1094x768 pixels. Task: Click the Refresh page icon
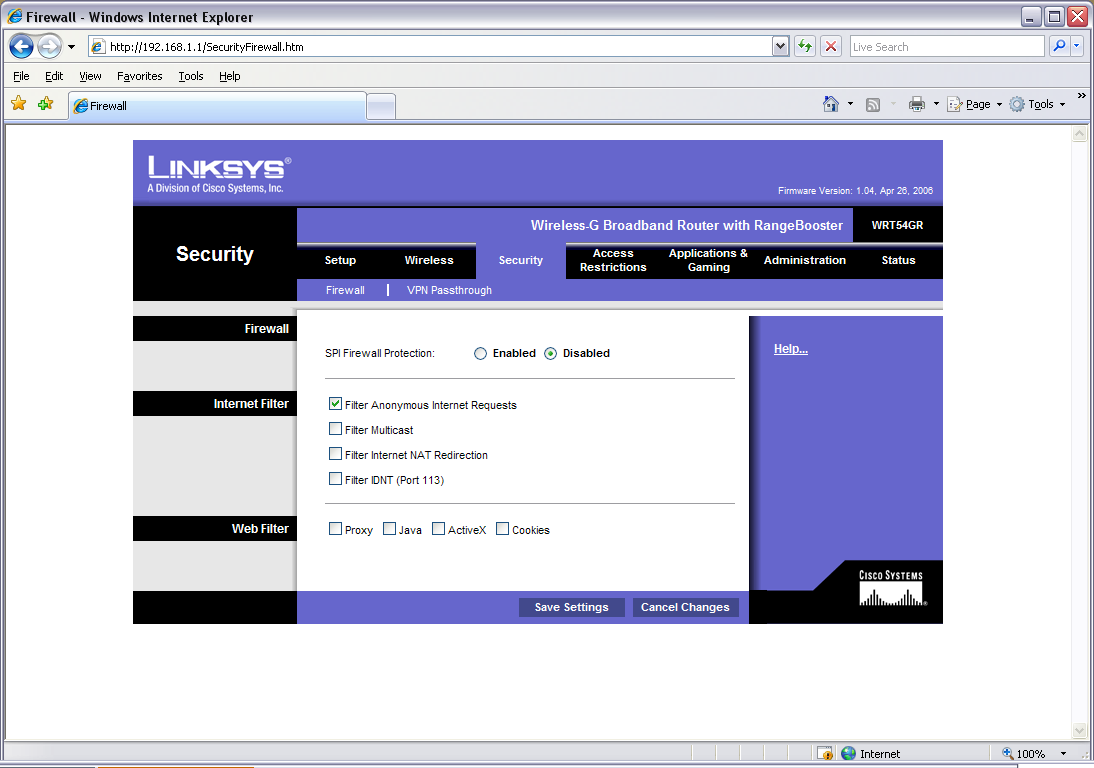tap(805, 46)
